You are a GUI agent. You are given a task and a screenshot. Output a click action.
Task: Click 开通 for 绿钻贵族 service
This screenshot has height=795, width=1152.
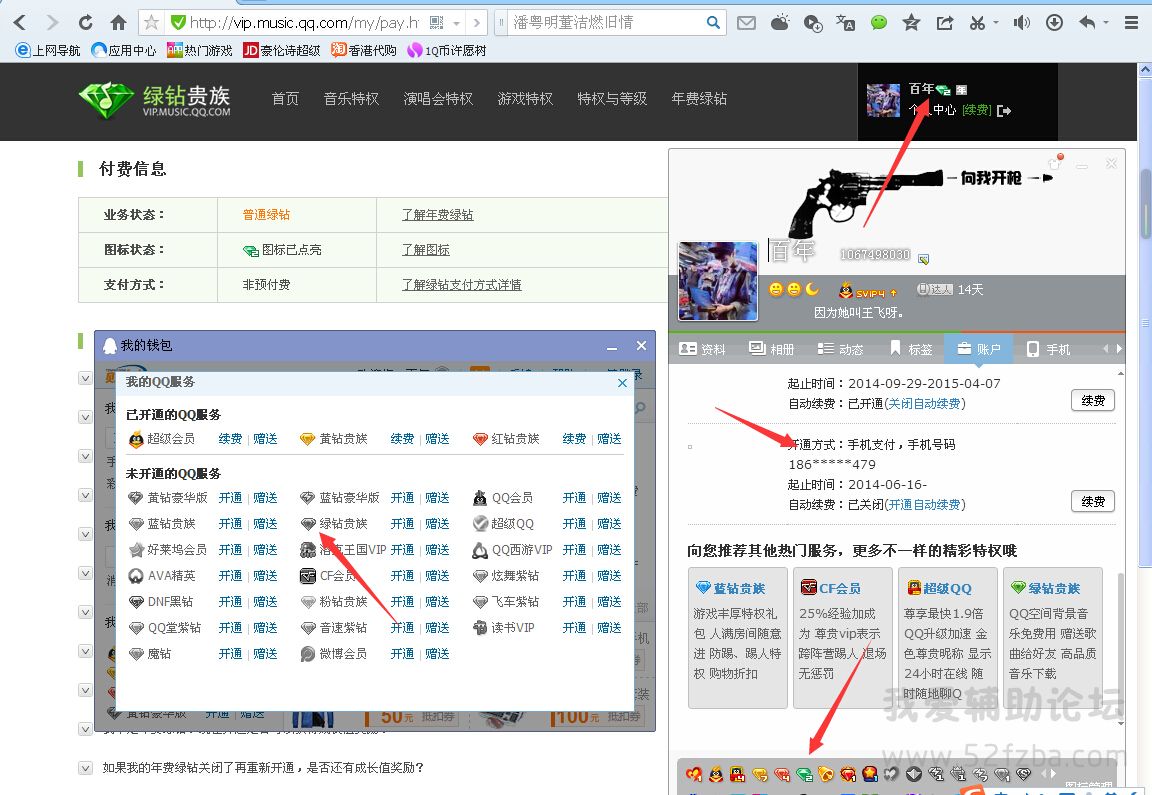(402, 524)
